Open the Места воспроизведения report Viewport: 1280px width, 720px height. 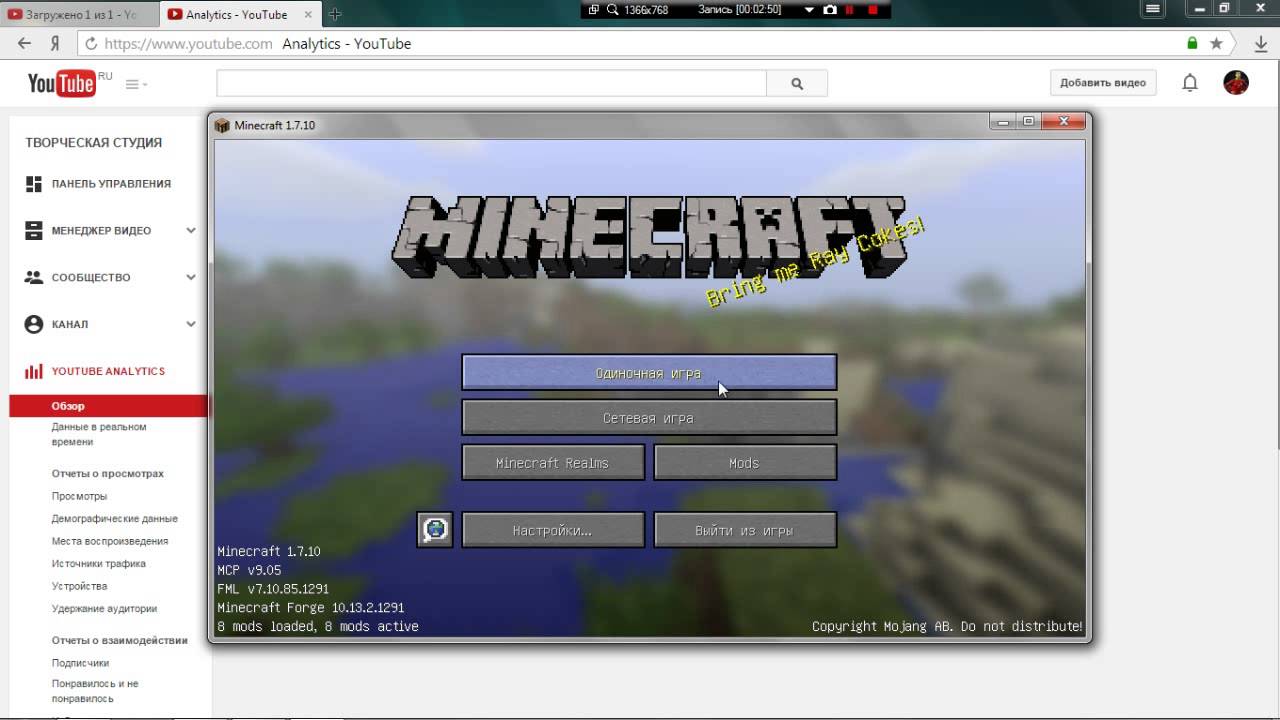110,541
